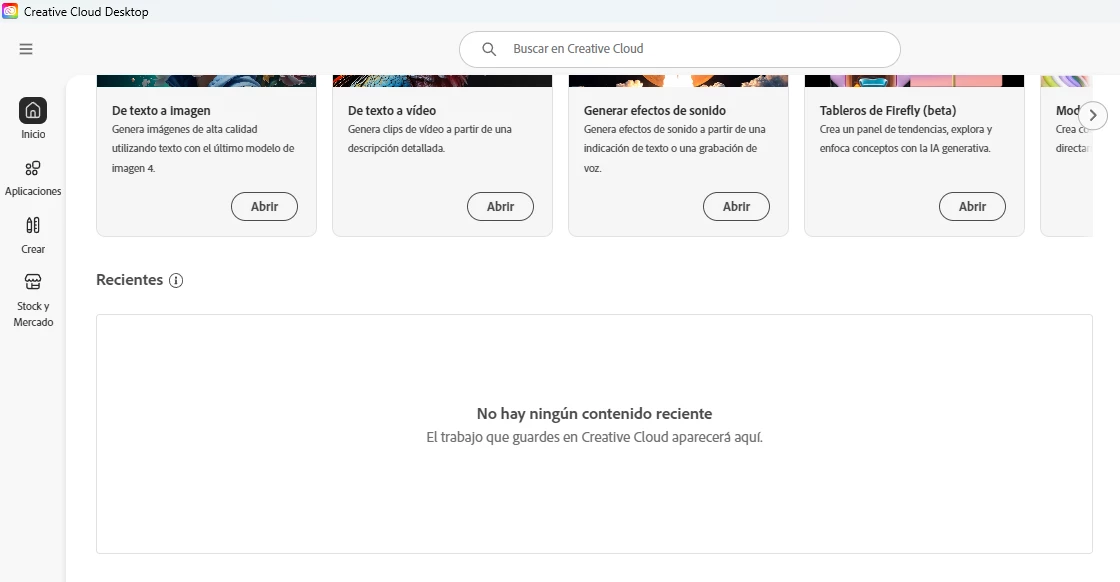Click the No hay ningún contenido reciente message

pos(594,413)
